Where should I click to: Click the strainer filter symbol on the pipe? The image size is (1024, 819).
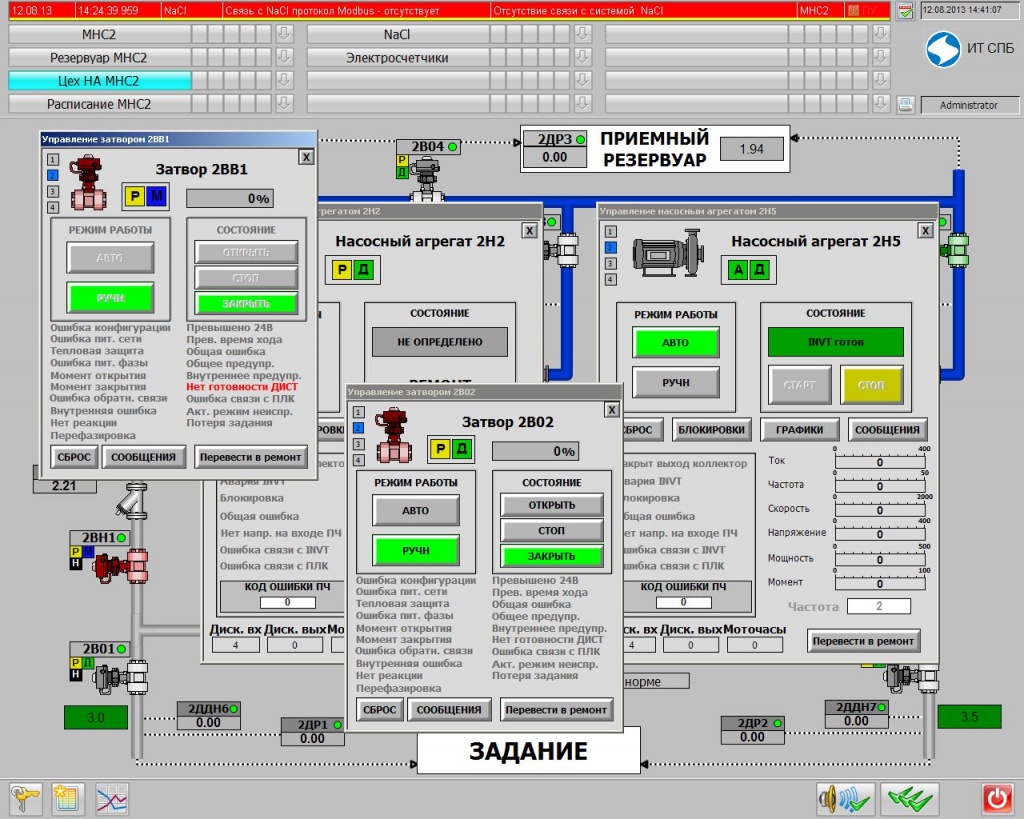(x=131, y=502)
